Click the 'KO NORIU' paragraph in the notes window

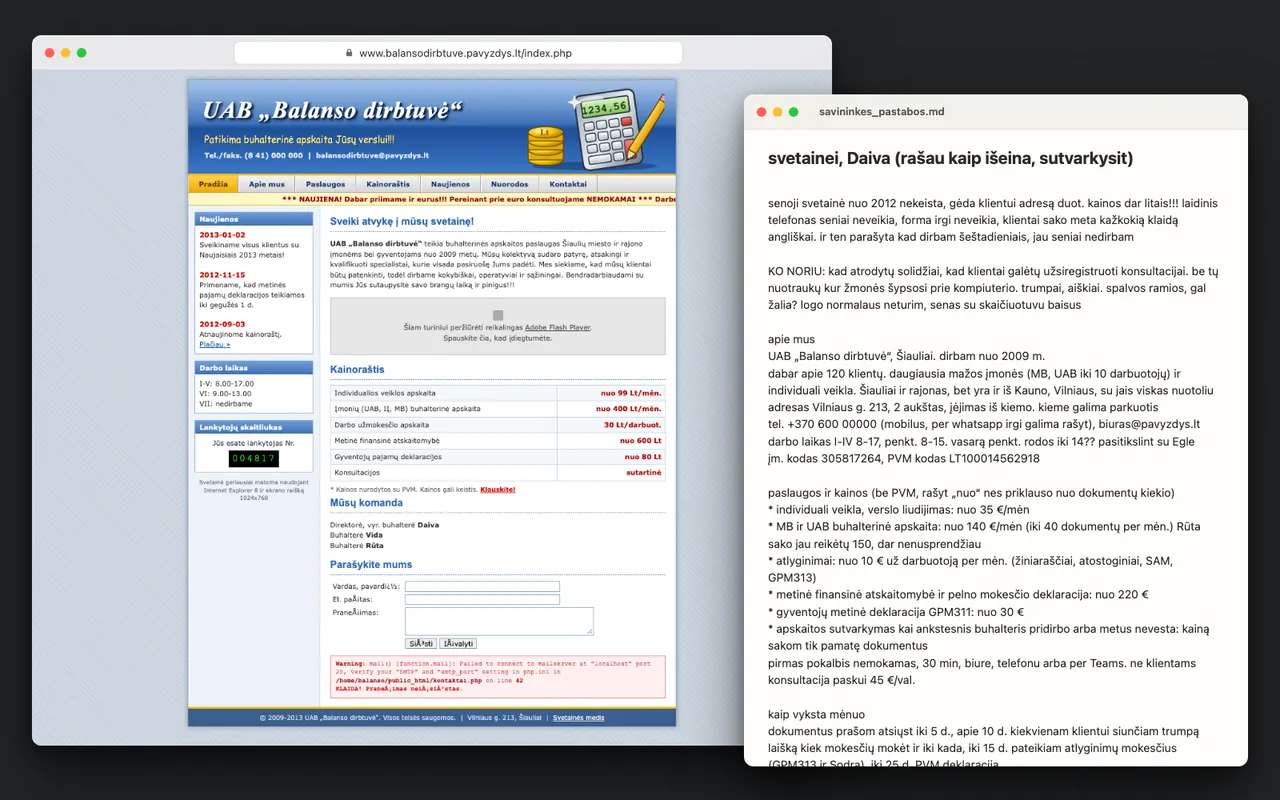(993, 288)
